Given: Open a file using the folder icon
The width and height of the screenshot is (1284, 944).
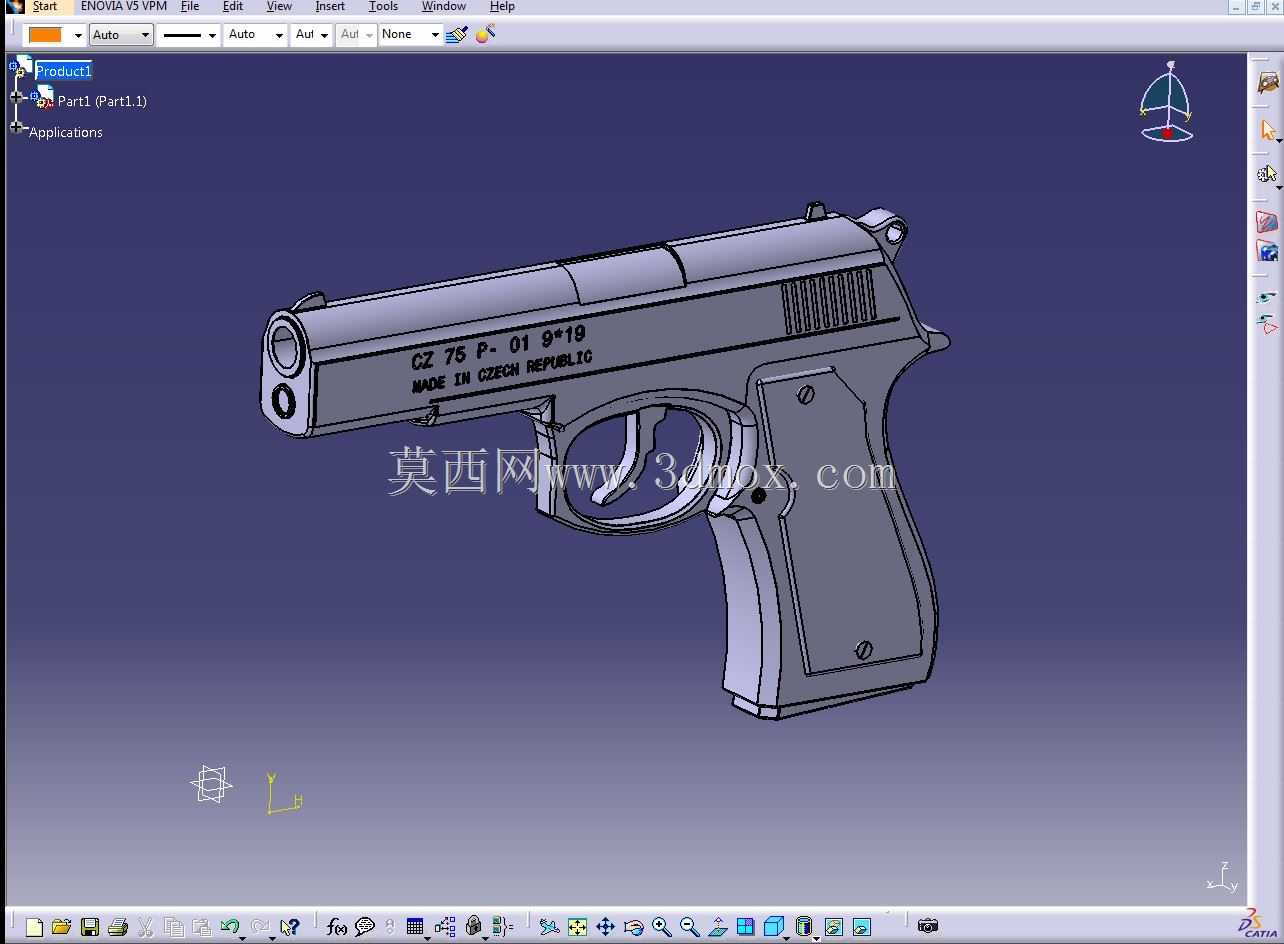Looking at the screenshot, I should click(61, 927).
